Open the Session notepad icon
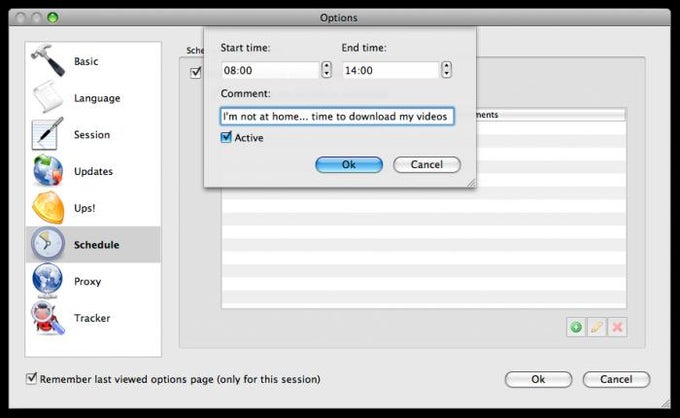Image resolution: width=680 pixels, height=418 pixels. click(48, 134)
